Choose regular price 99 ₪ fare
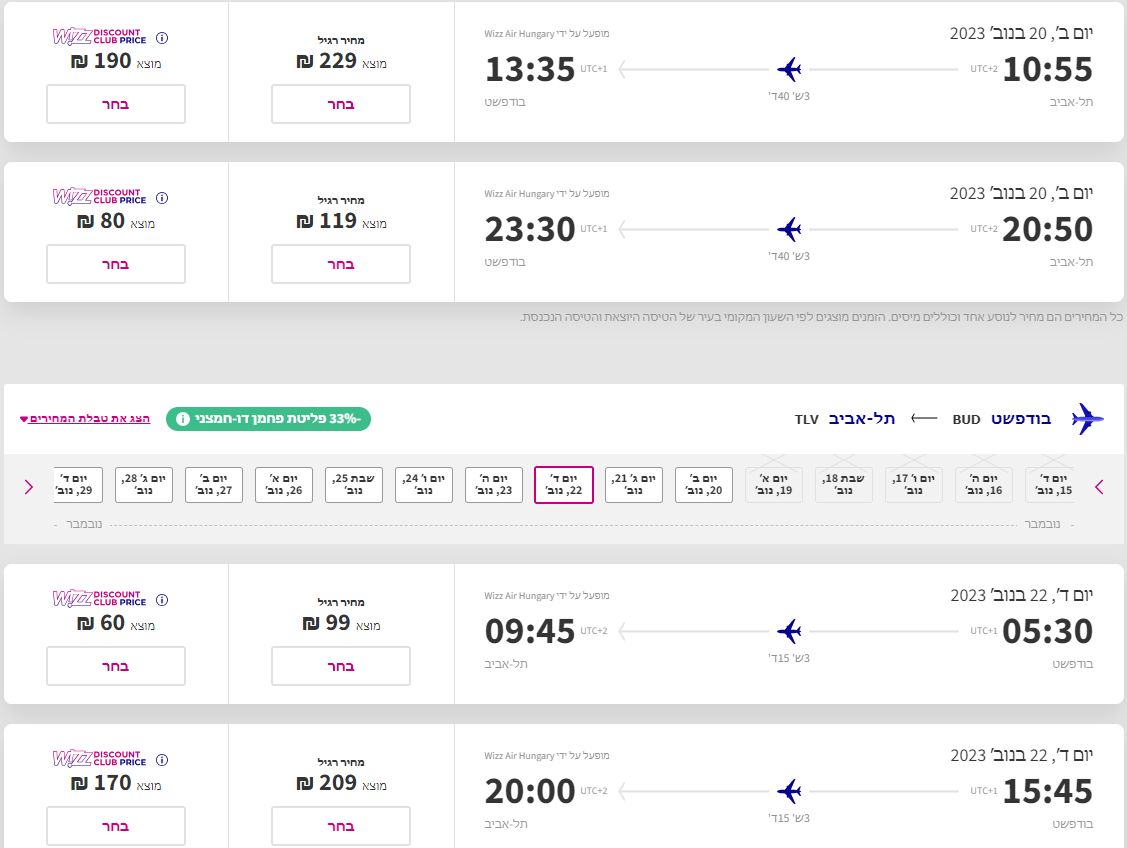The width and height of the screenshot is (1127, 848). 341,666
